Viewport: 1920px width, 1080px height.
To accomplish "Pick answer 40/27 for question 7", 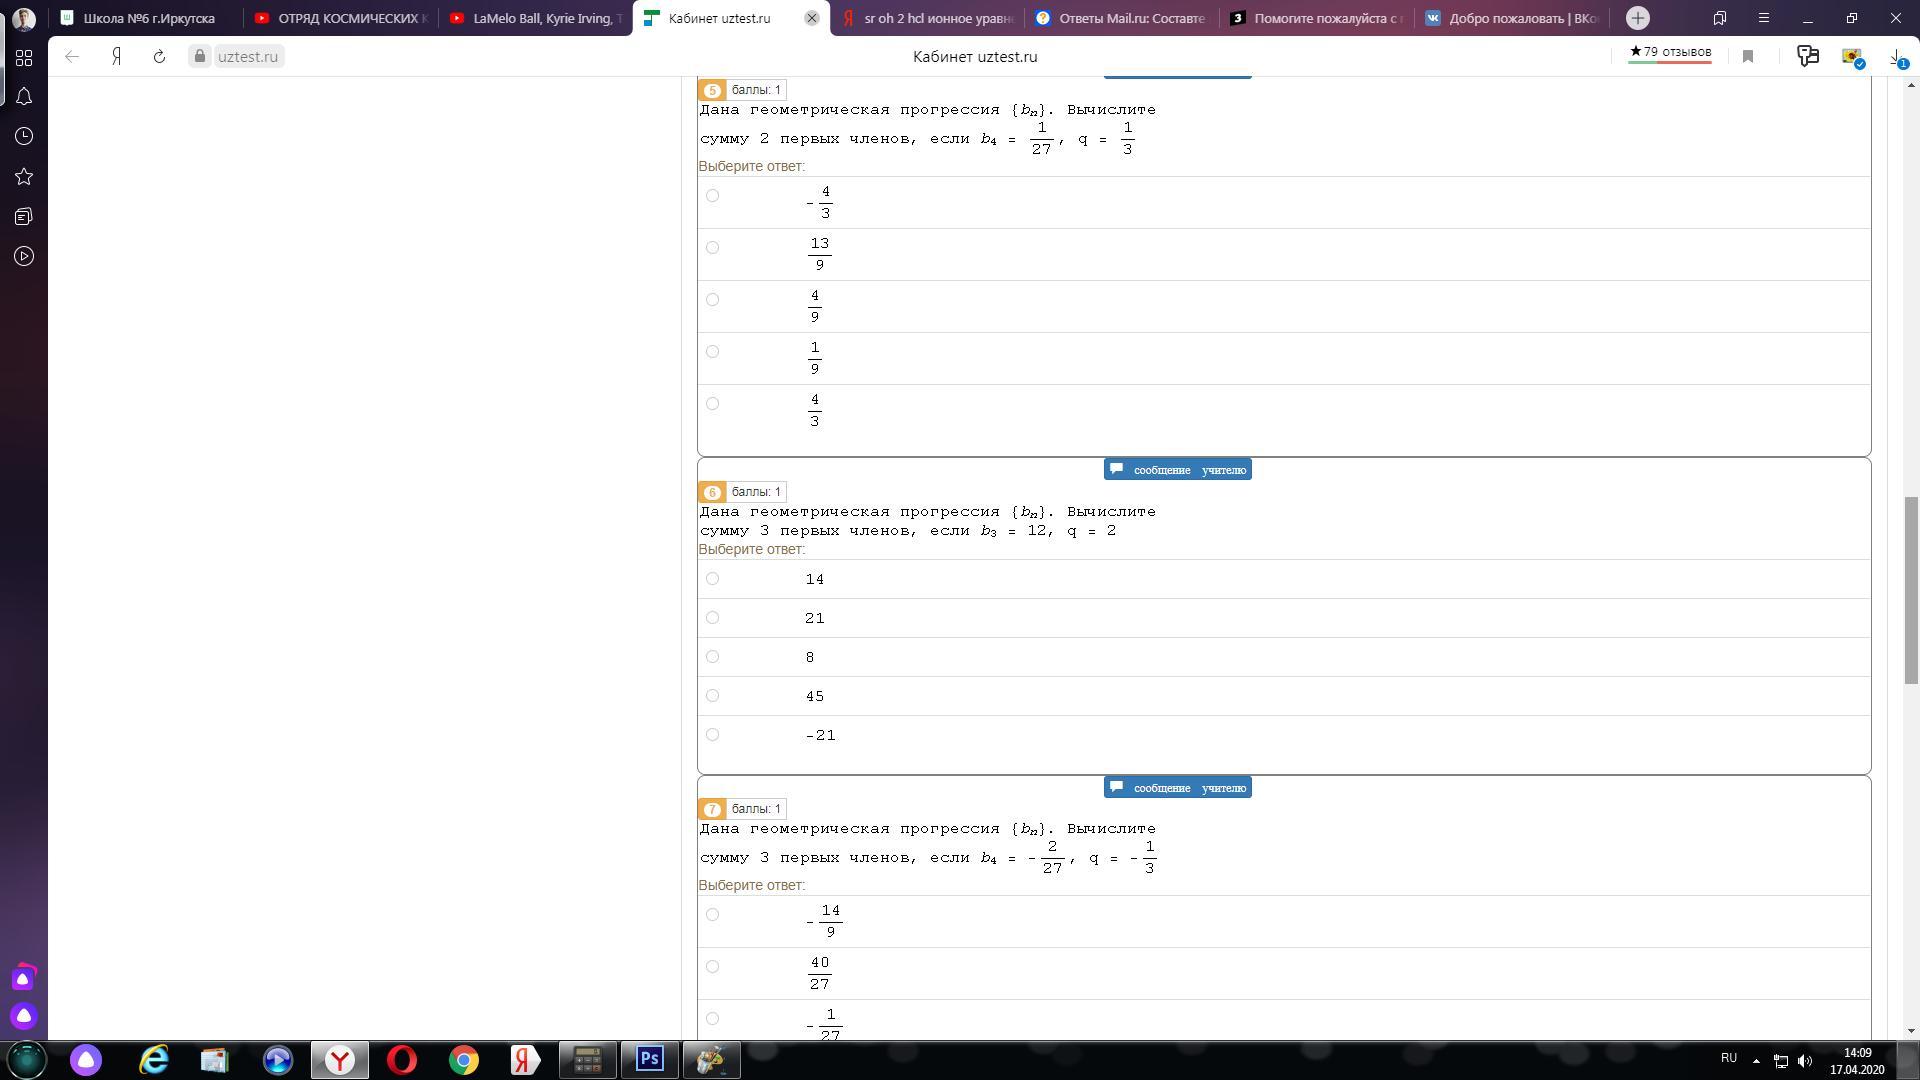I will pos(712,967).
